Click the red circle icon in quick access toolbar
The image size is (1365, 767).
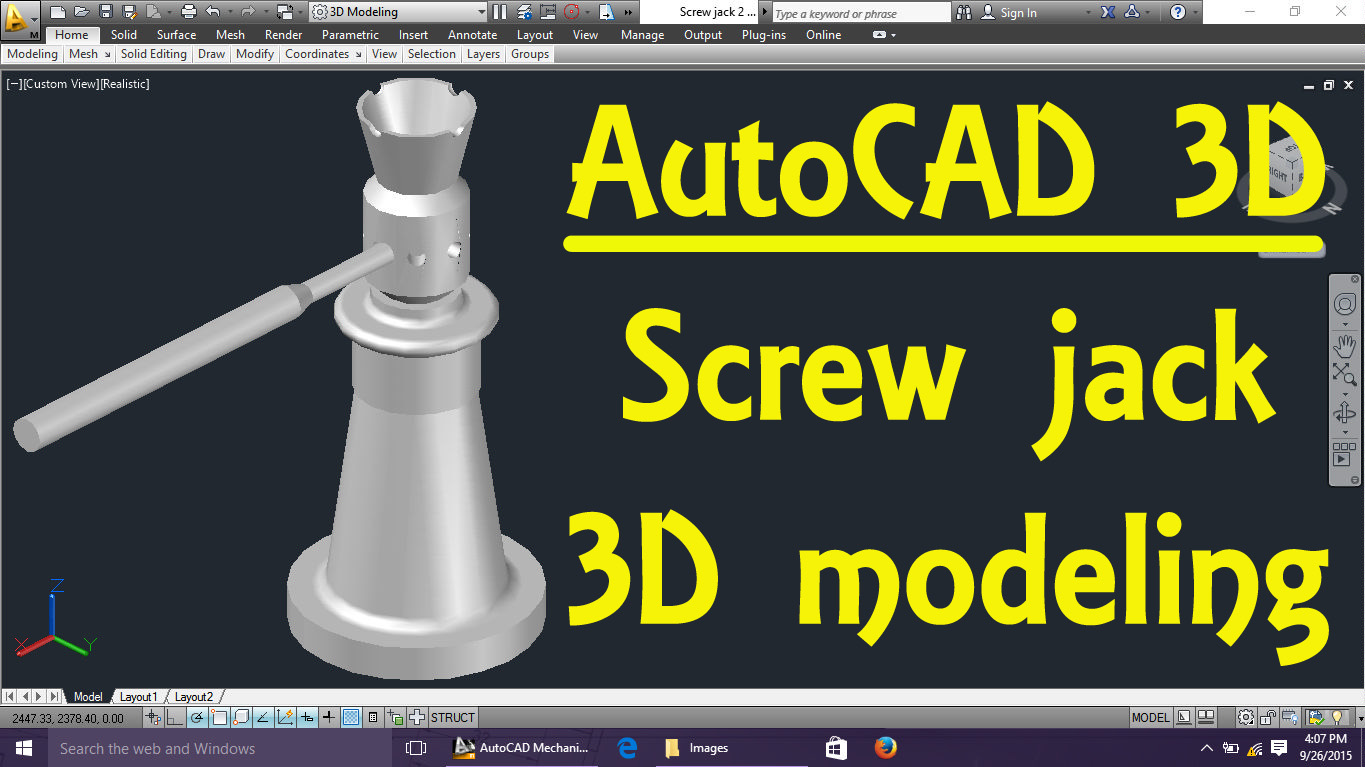(572, 12)
